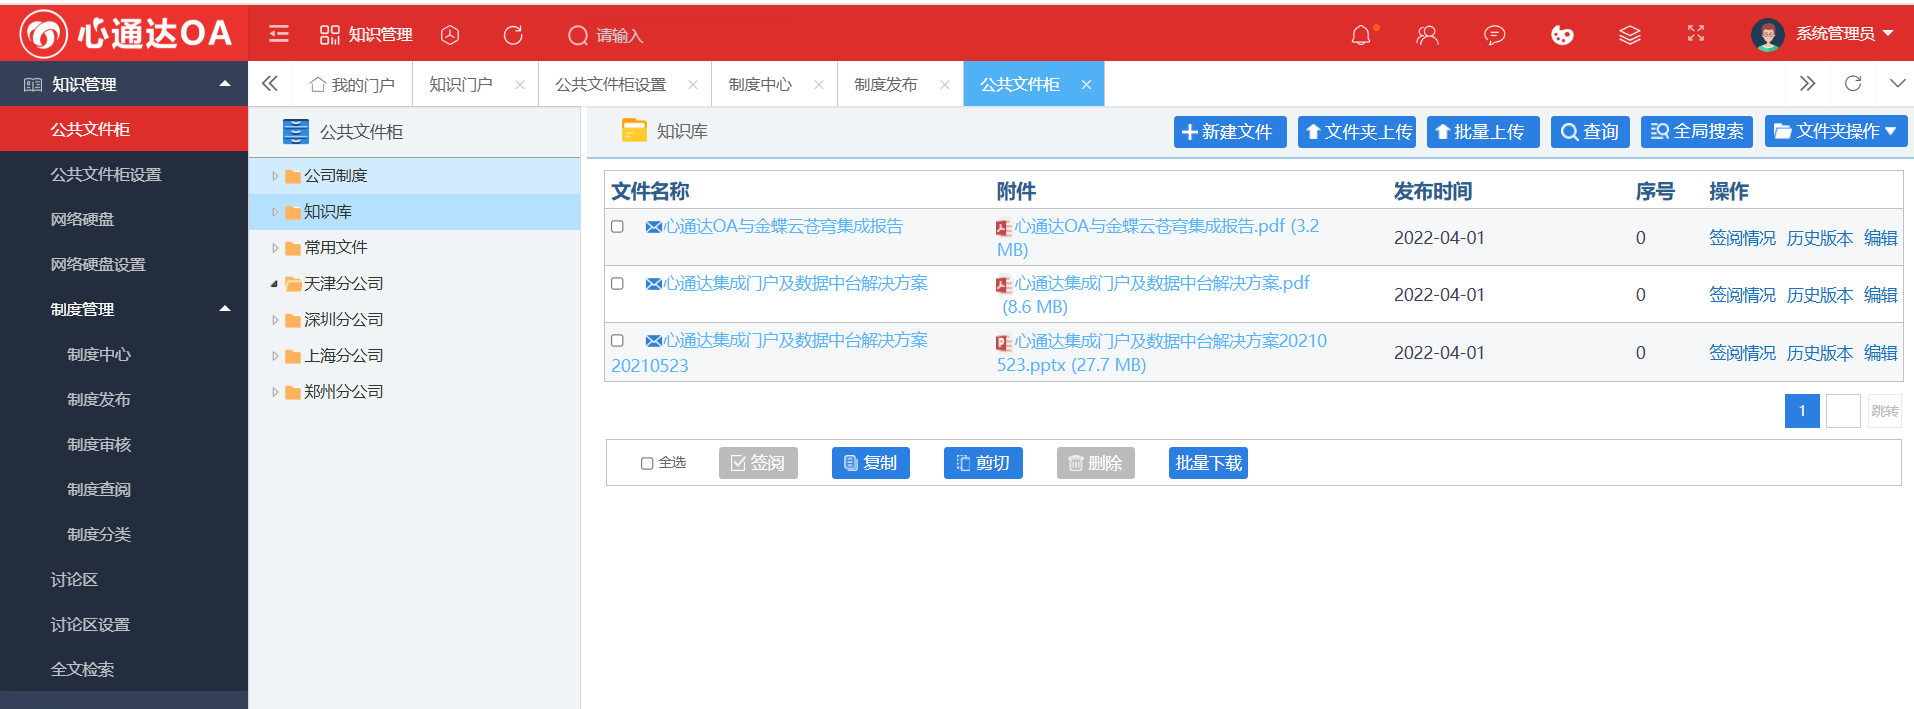Click the 查询 button
The height and width of the screenshot is (709, 1914).
[1590, 131]
